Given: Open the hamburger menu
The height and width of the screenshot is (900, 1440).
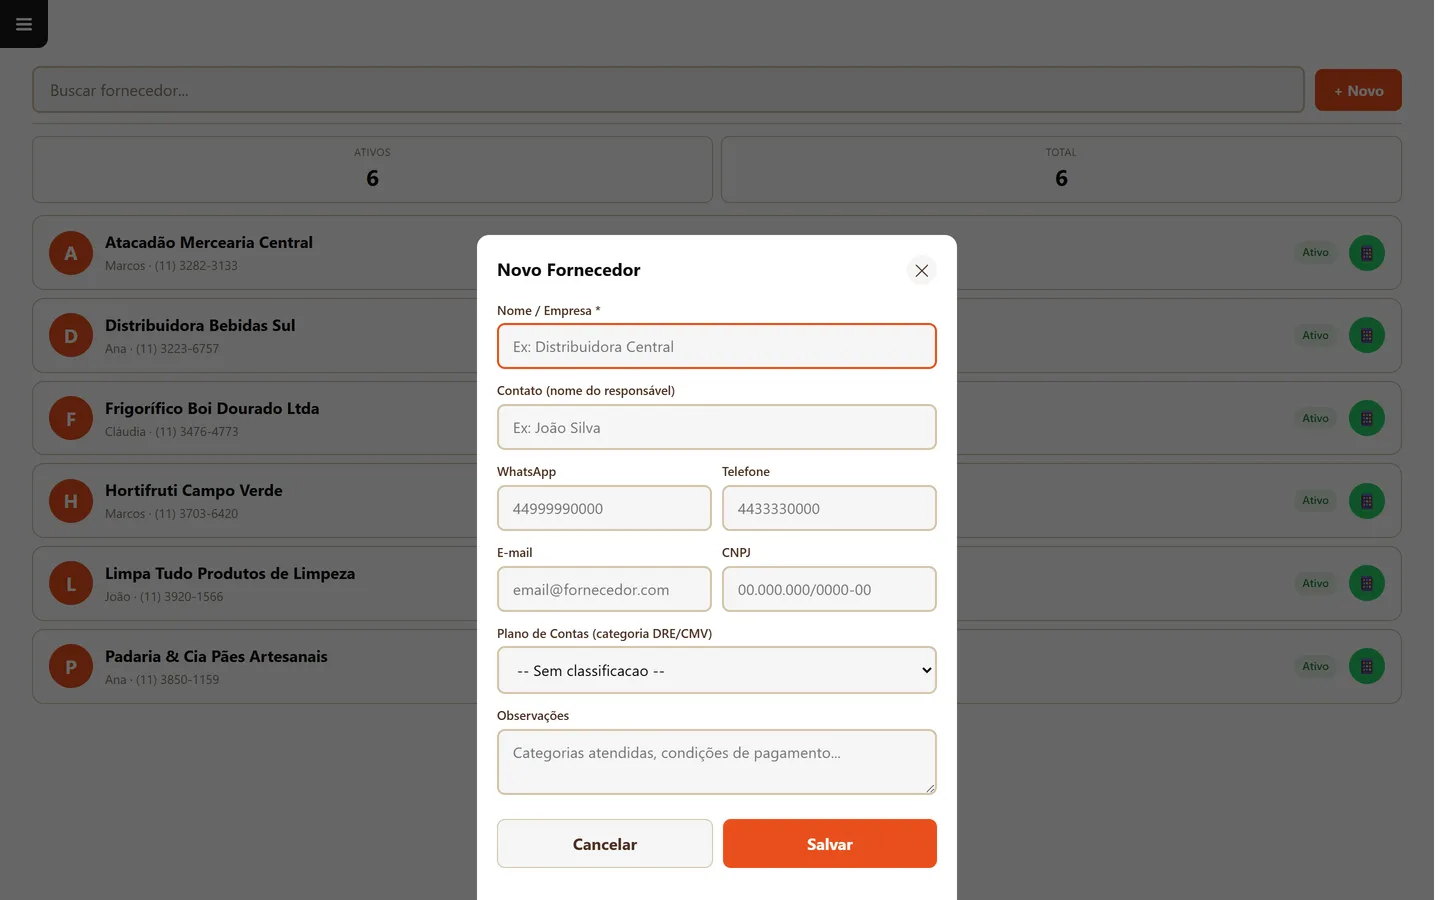Looking at the screenshot, I should pyautogui.click(x=24, y=24).
